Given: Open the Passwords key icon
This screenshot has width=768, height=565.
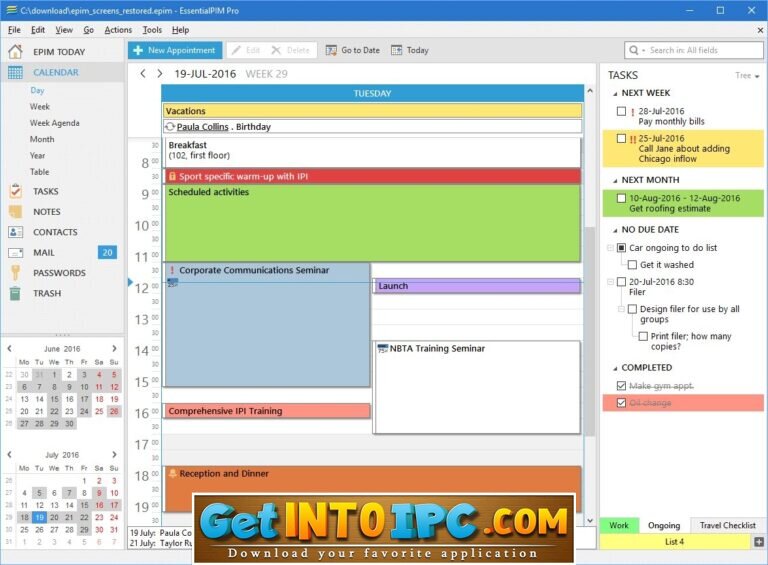Looking at the screenshot, I should pyautogui.click(x=15, y=273).
